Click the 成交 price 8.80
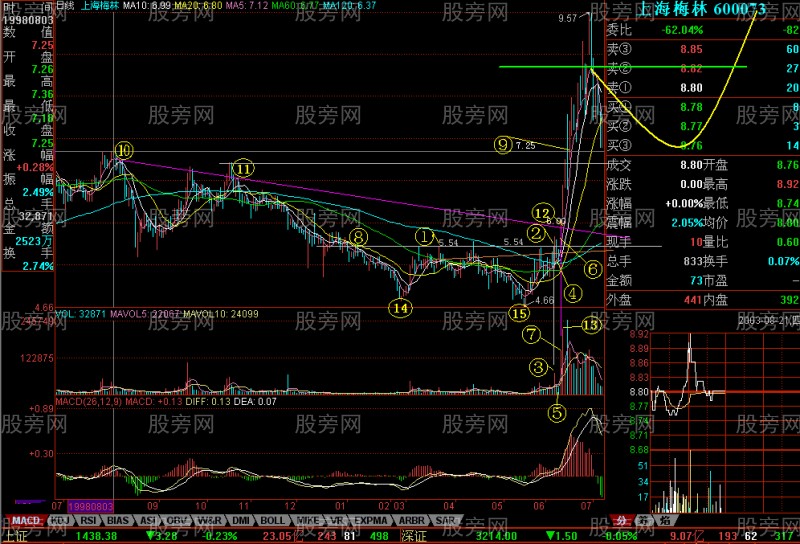This screenshot has height=544, width=800. (x=691, y=165)
